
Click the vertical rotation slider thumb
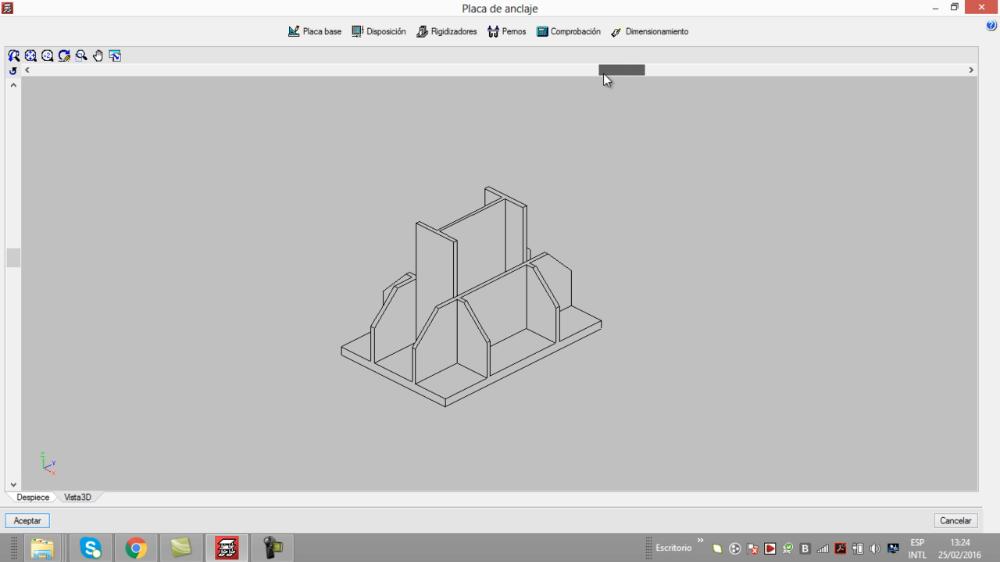click(x=13, y=258)
